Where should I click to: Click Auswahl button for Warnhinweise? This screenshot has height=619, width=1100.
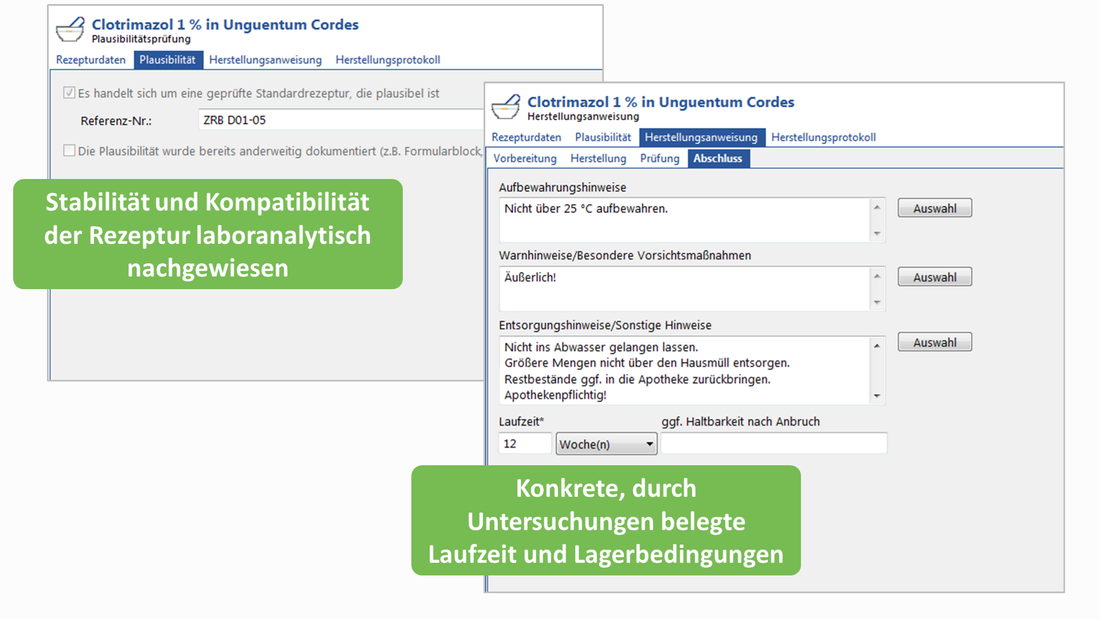934,277
